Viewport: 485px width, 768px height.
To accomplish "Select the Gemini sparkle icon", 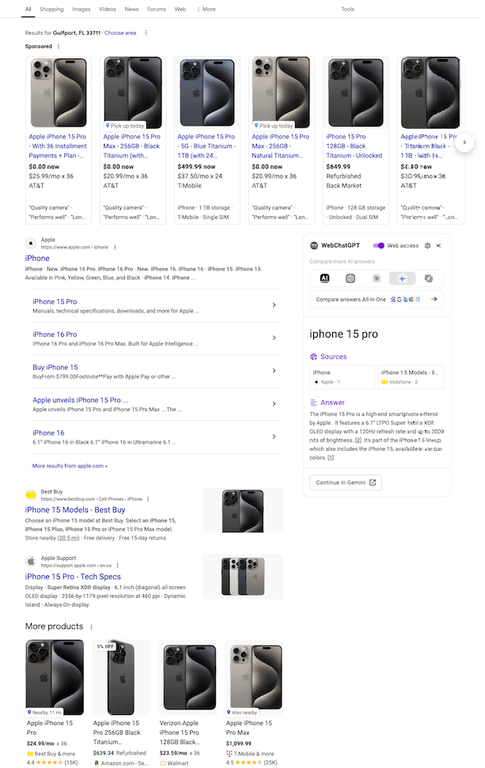I will click(402, 278).
